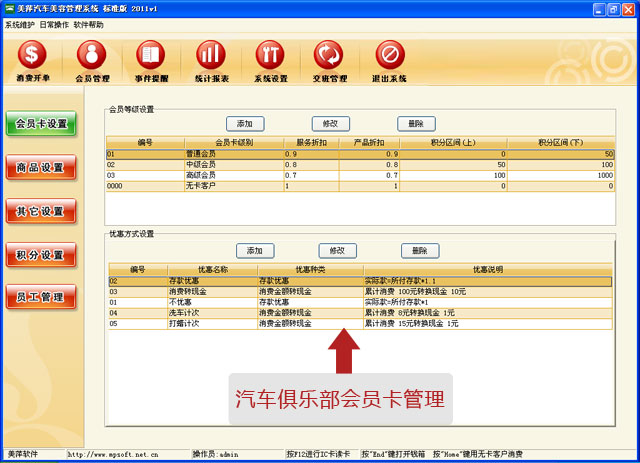Screen dimensions: 640x463
Task: Click 修改 in the 优惠方式设置 panel
Action: tap(337, 251)
